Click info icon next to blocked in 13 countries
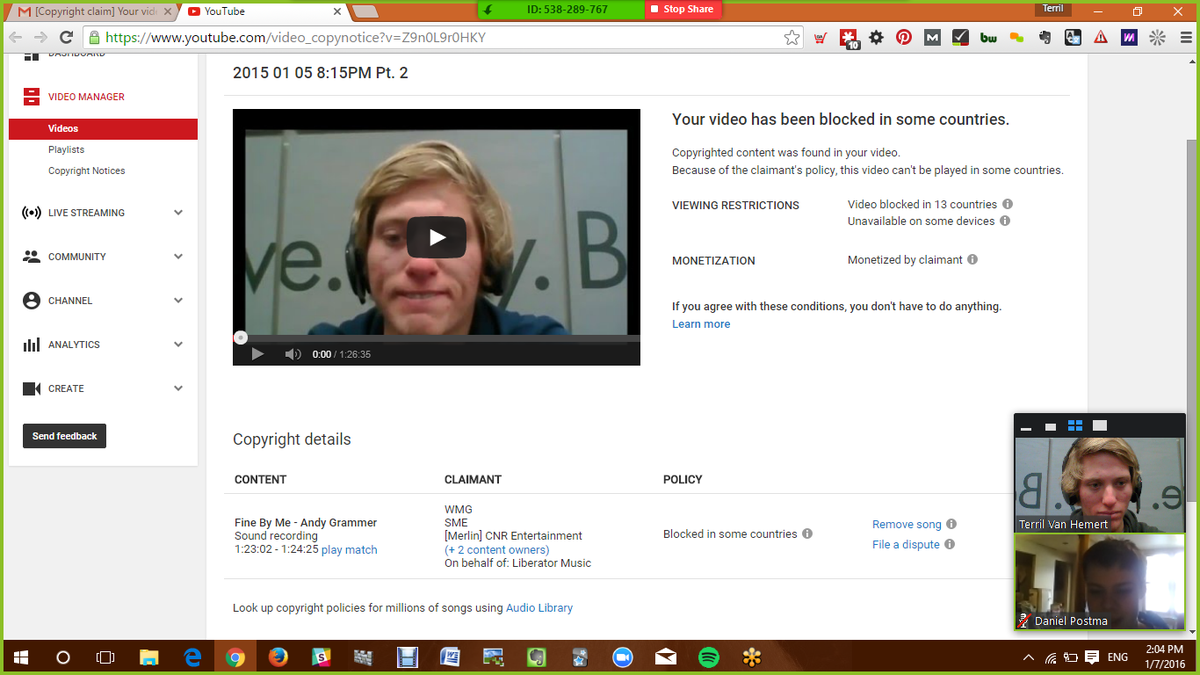Screen dimensions: 1200x675 point(1007,204)
